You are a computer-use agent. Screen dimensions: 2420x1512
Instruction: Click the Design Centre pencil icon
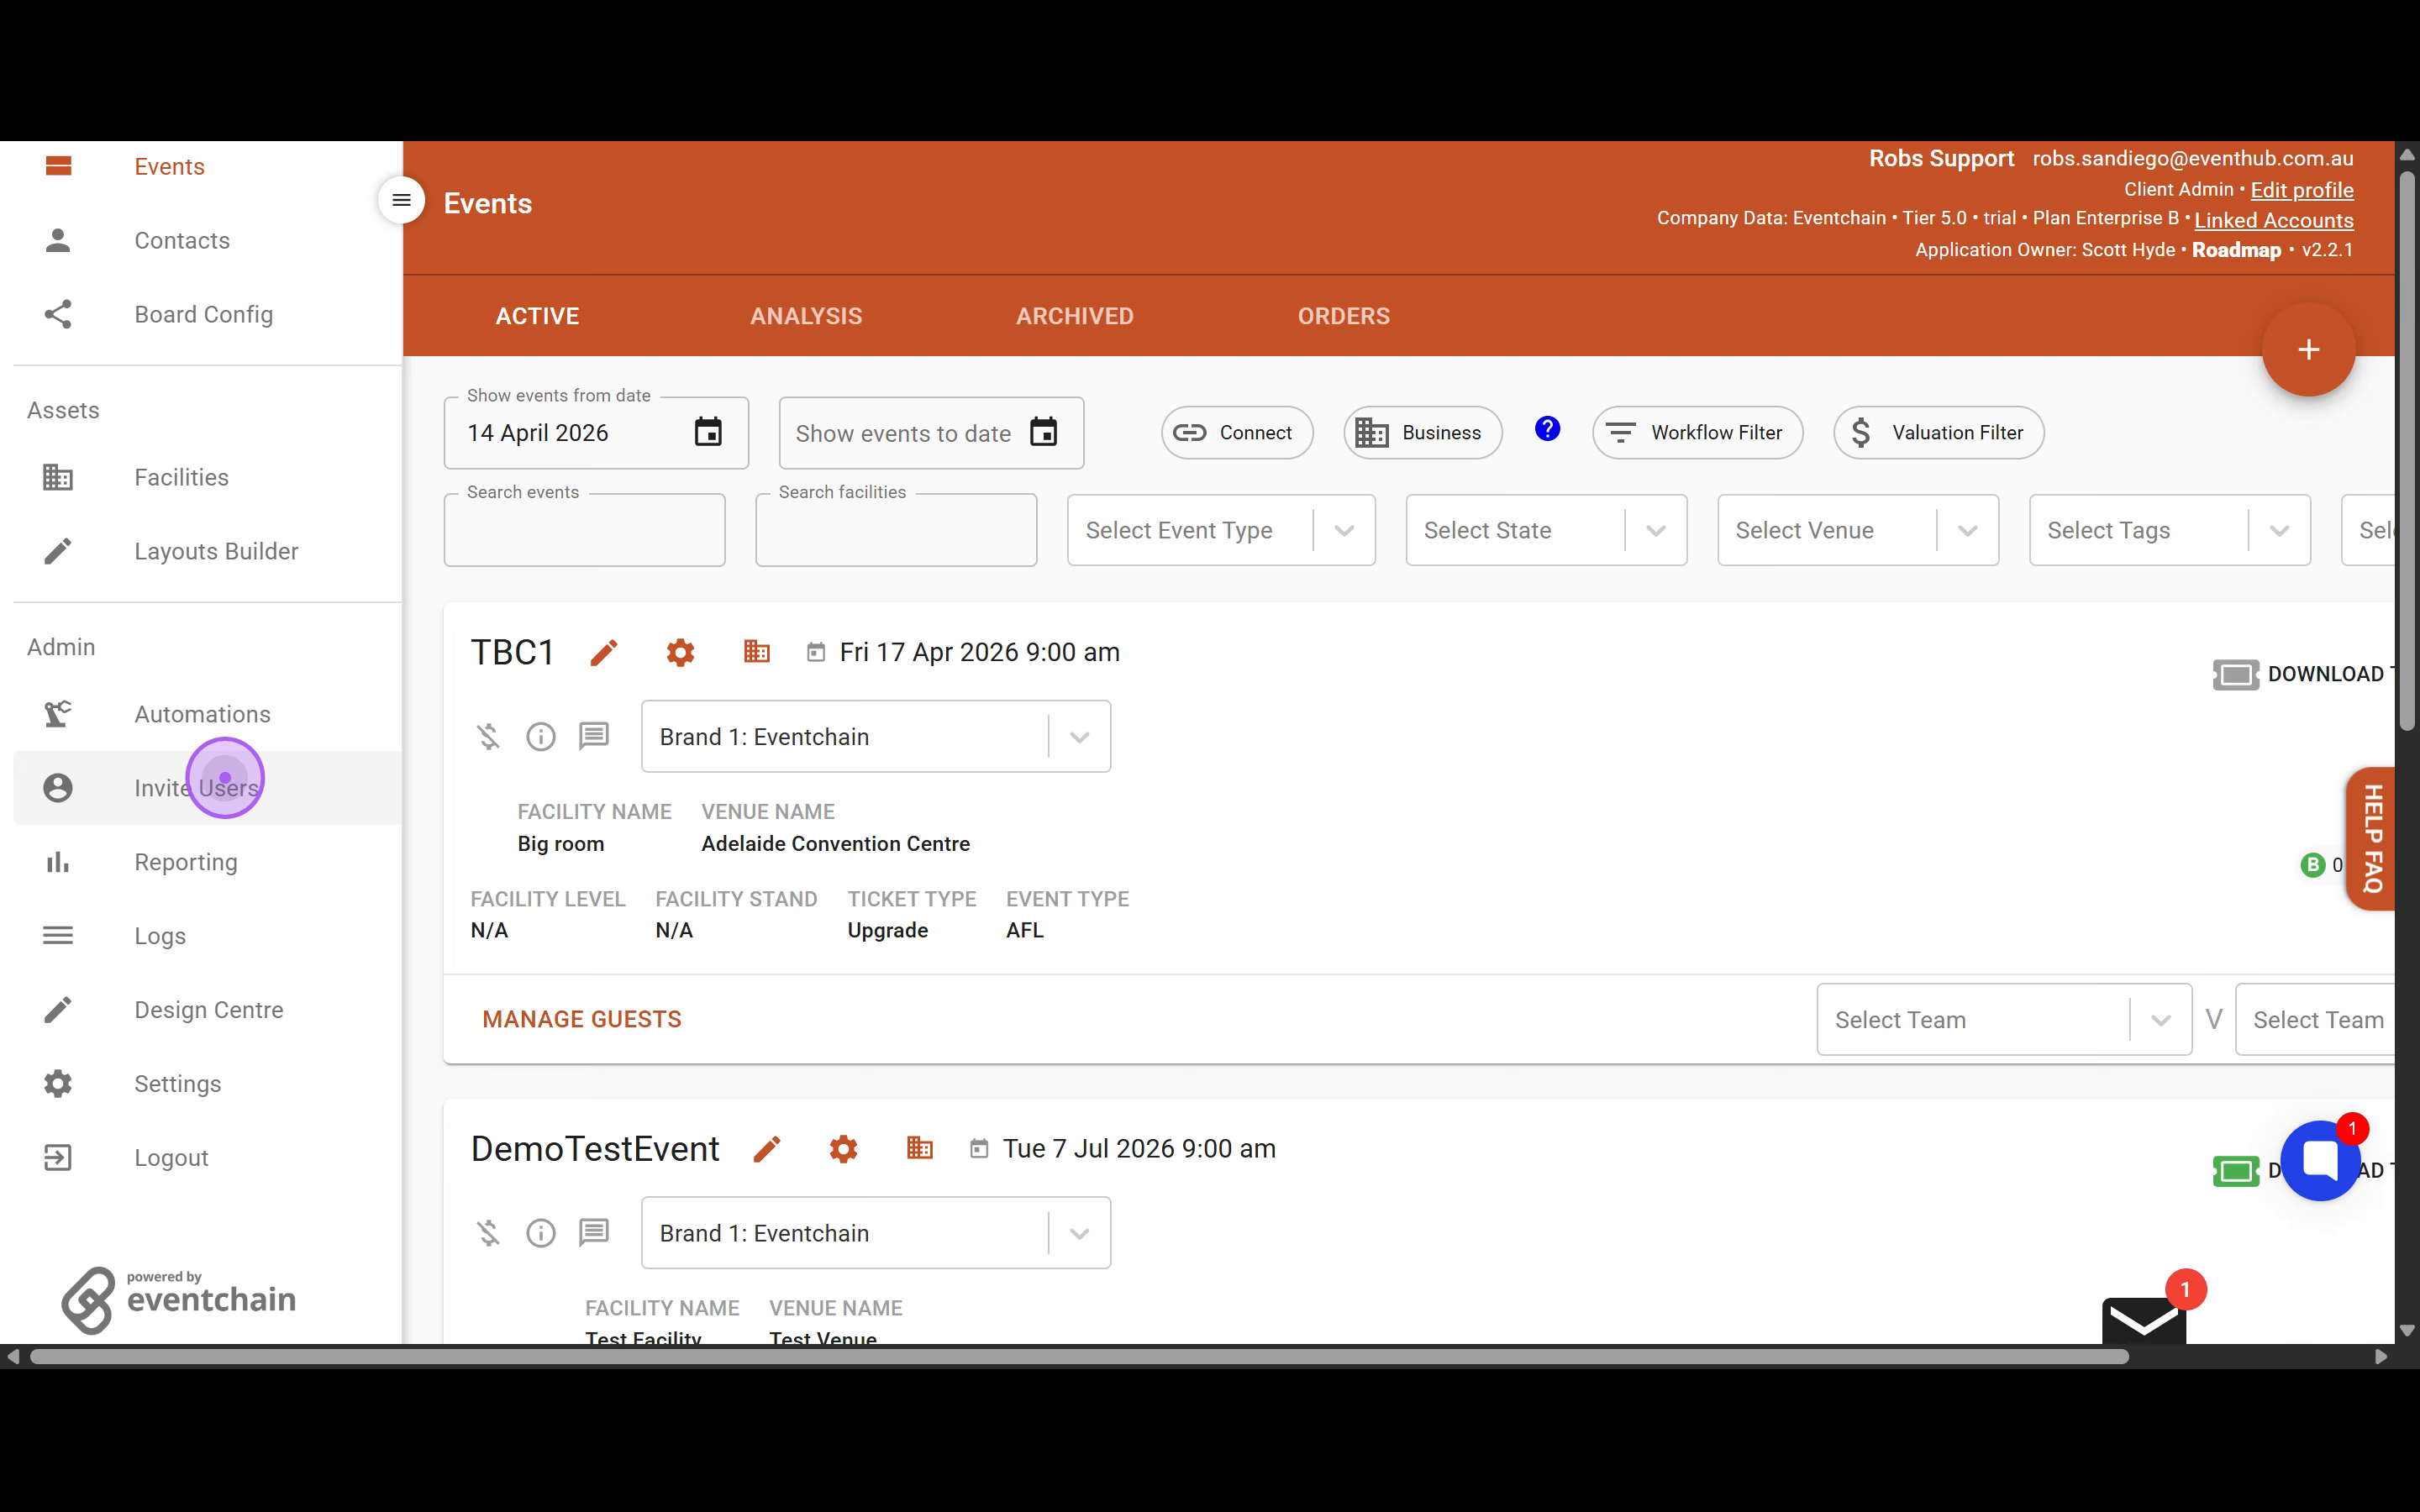click(x=58, y=1010)
